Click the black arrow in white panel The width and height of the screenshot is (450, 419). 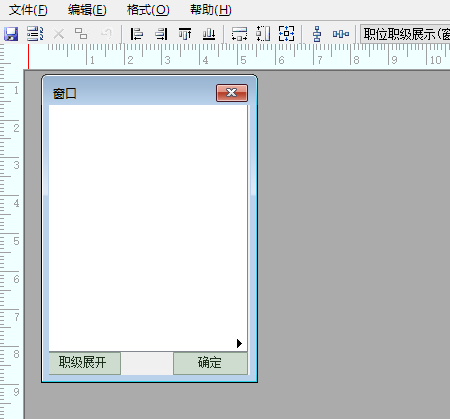click(x=239, y=343)
